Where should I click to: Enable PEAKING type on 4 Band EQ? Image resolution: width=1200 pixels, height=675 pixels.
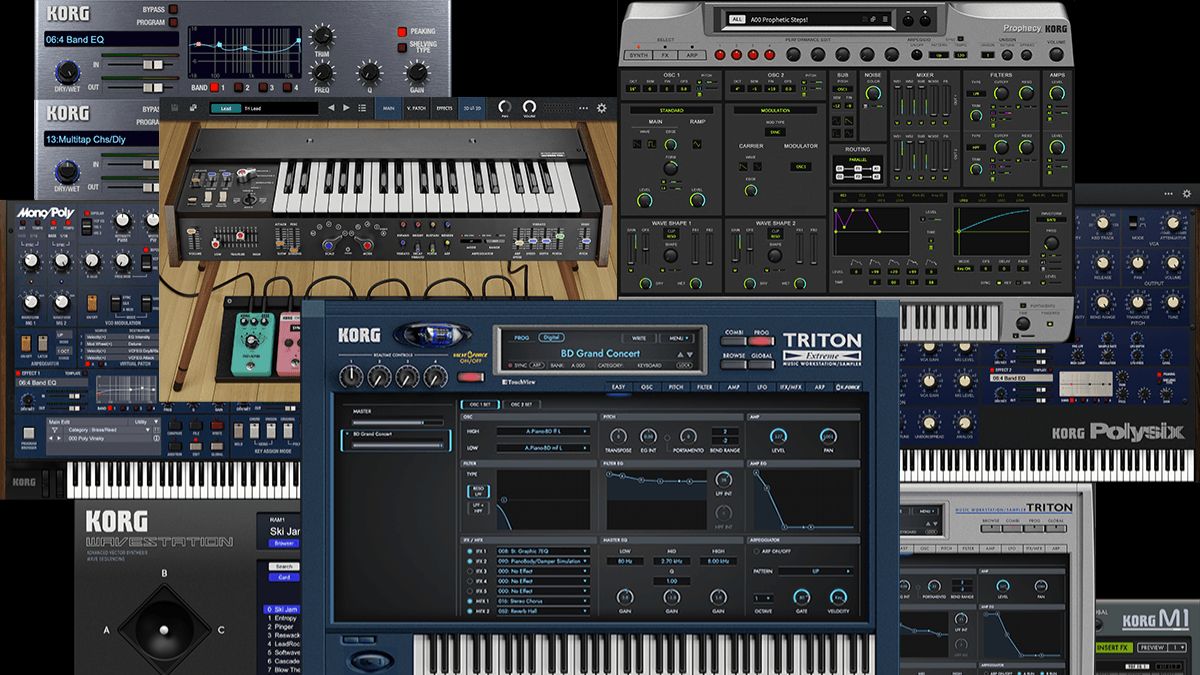(x=401, y=32)
